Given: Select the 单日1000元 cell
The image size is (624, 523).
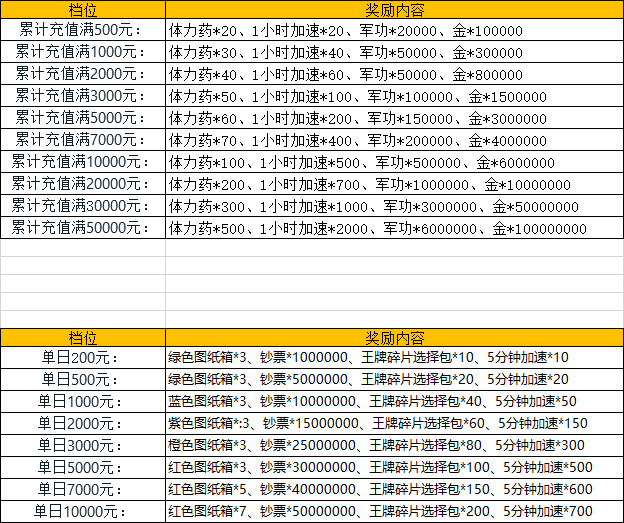Looking at the screenshot, I should (x=82, y=401).
